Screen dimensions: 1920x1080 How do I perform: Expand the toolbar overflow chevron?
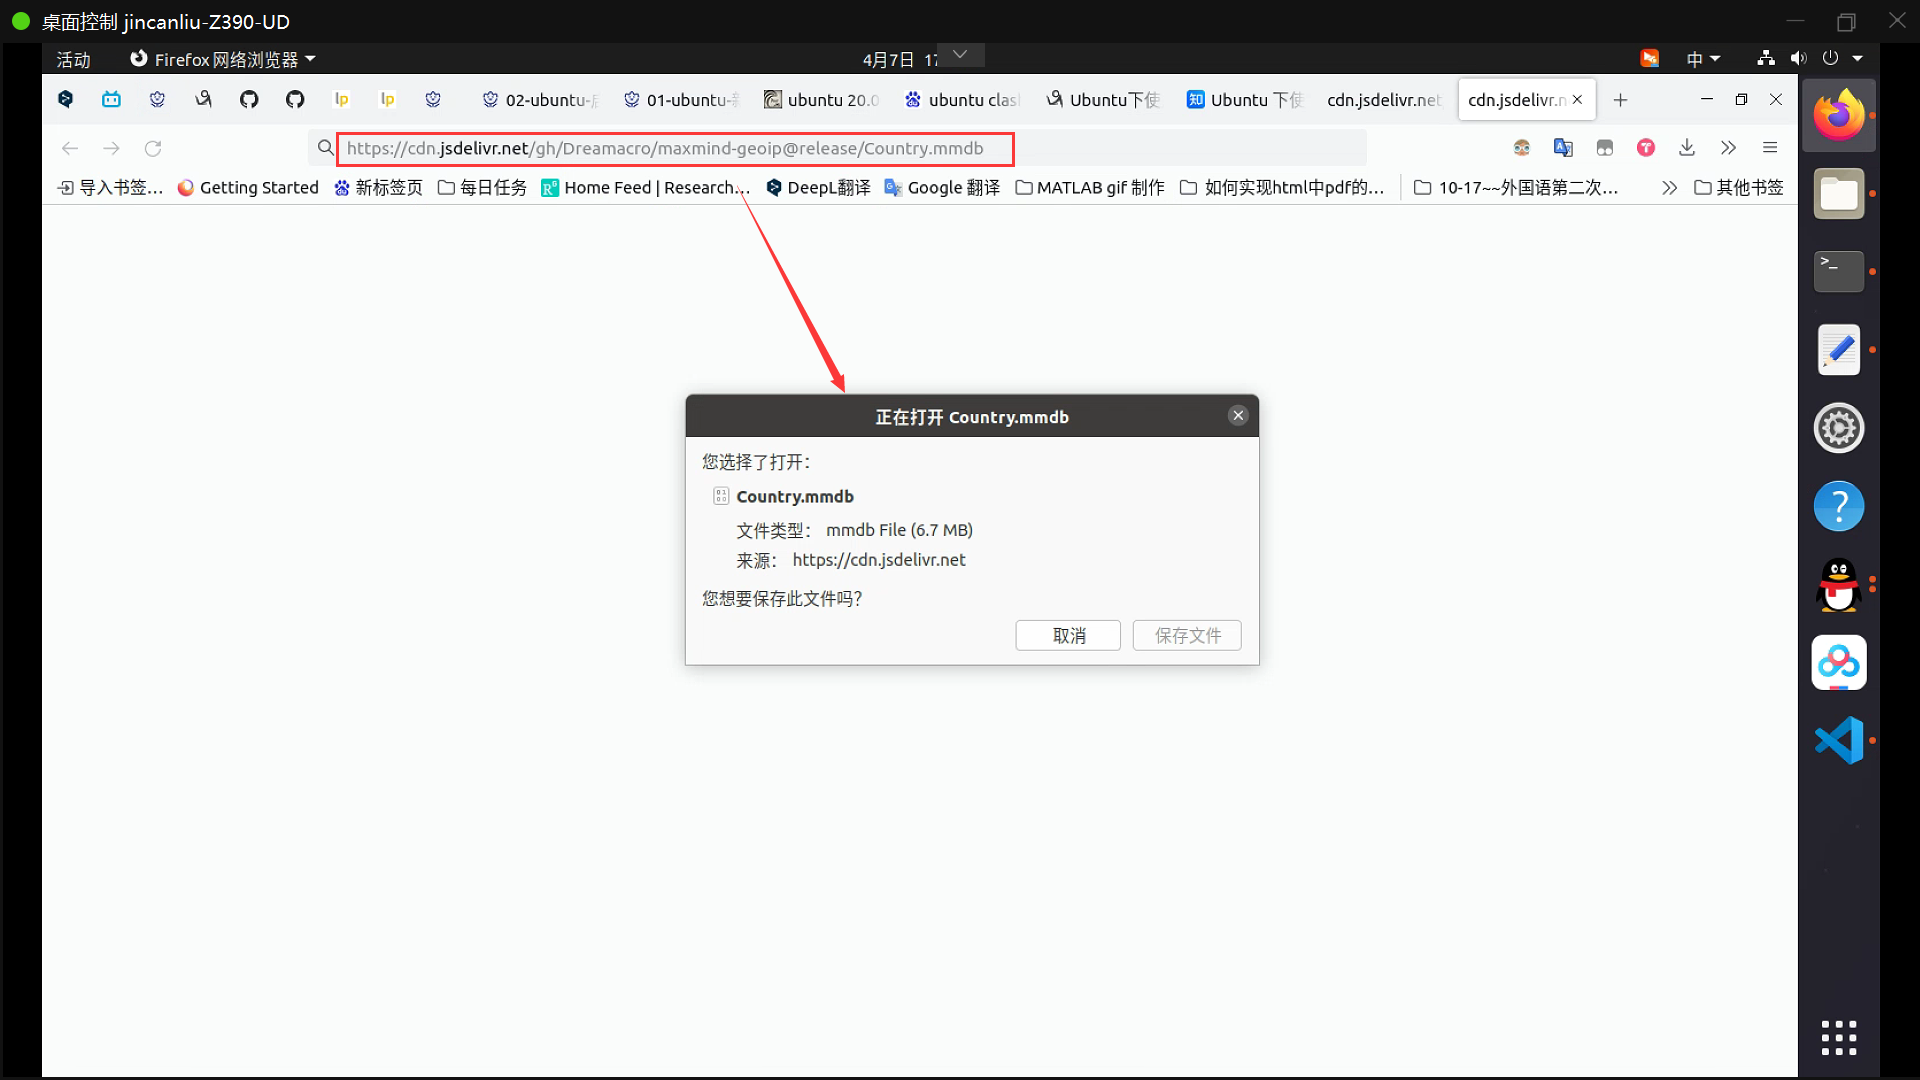click(x=1728, y=148)
